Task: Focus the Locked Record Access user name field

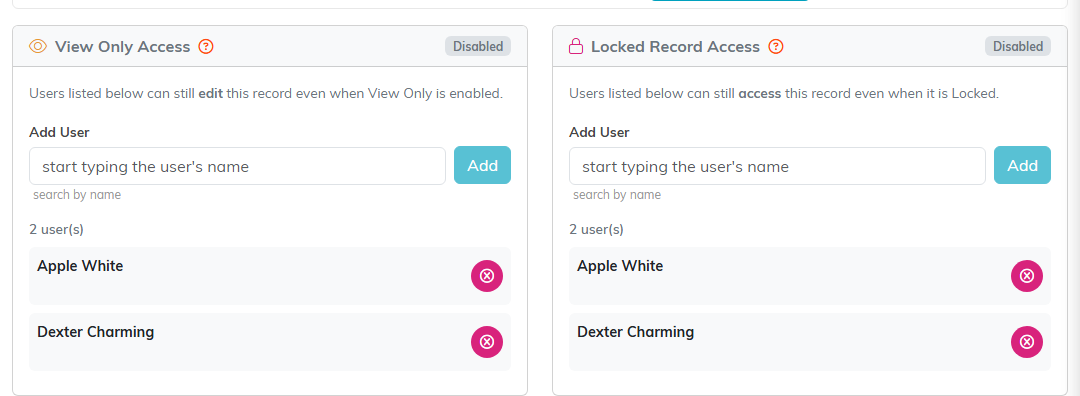Action: tap(777, 166)
